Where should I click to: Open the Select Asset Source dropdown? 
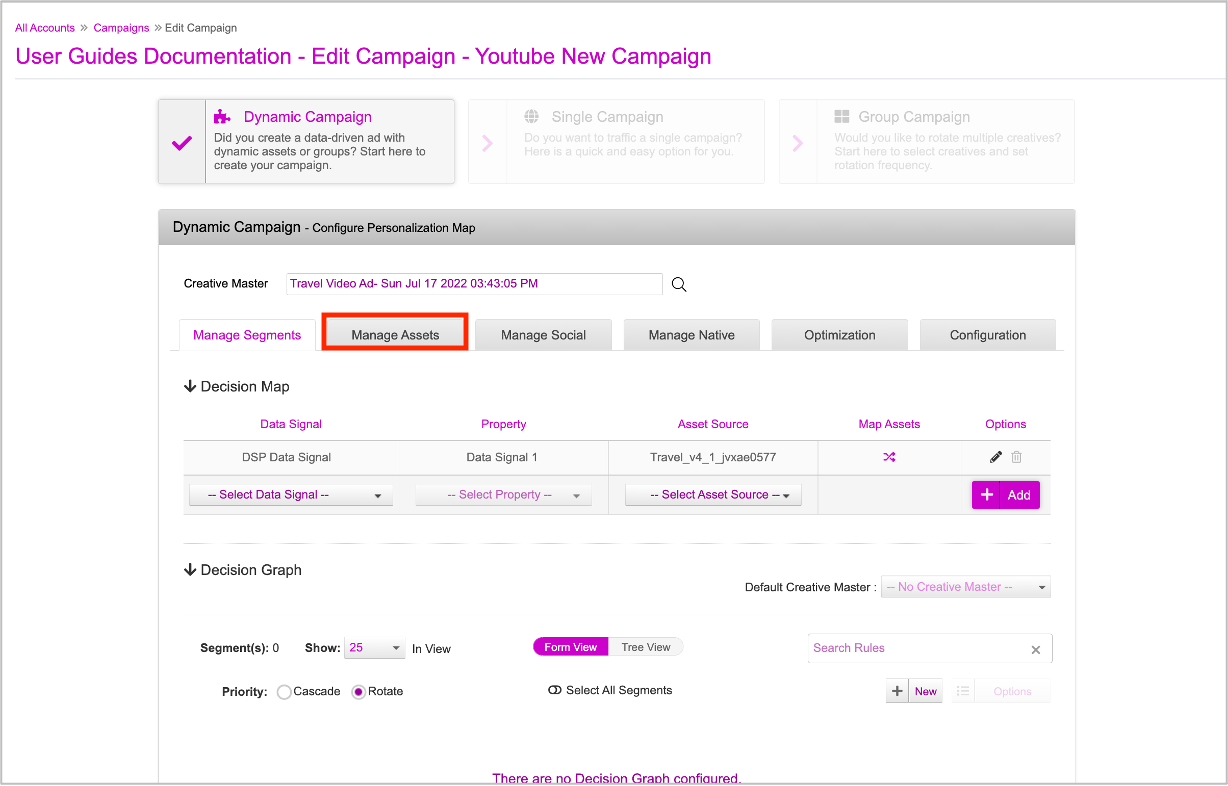(x=713, y=495)
